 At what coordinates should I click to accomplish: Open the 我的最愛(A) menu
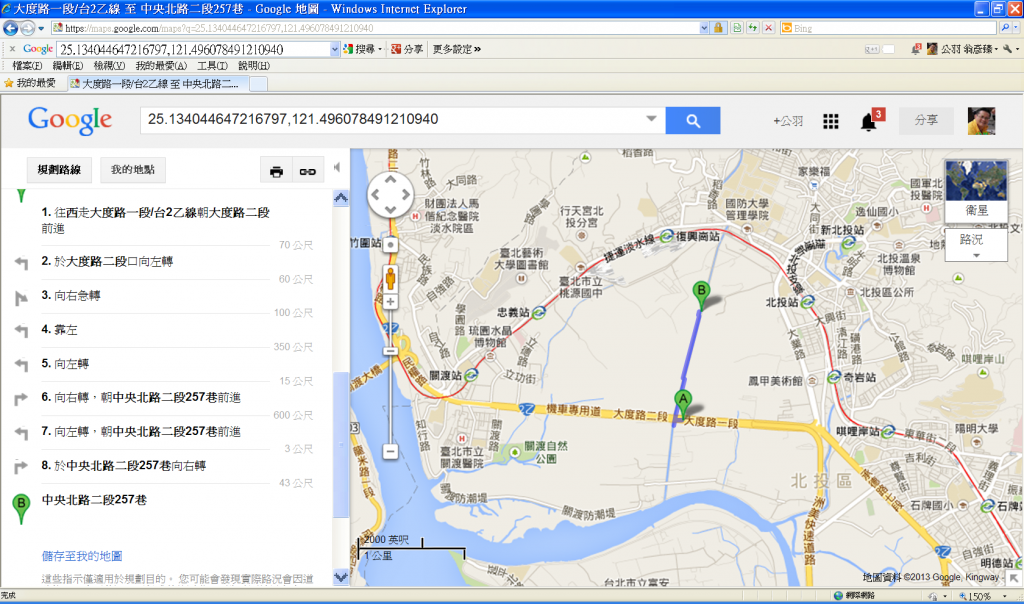pyautogui.click(x=161, y=66)
